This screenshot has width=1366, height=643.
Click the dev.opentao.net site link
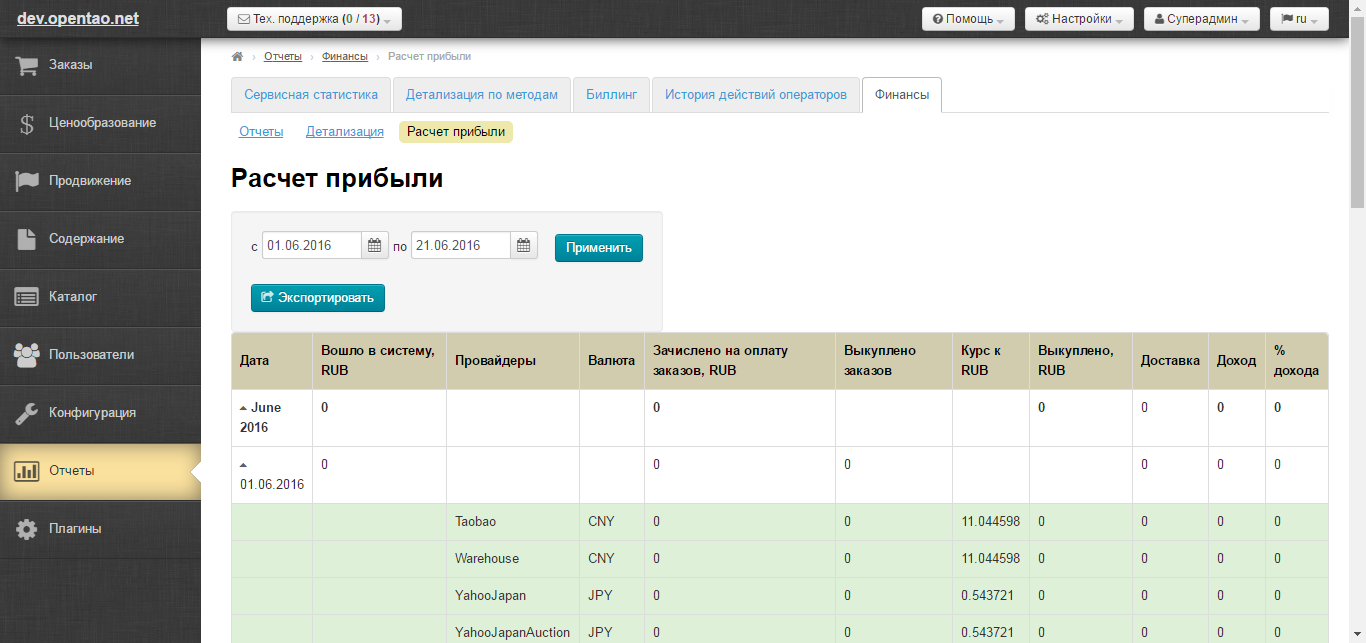point(78,19)
